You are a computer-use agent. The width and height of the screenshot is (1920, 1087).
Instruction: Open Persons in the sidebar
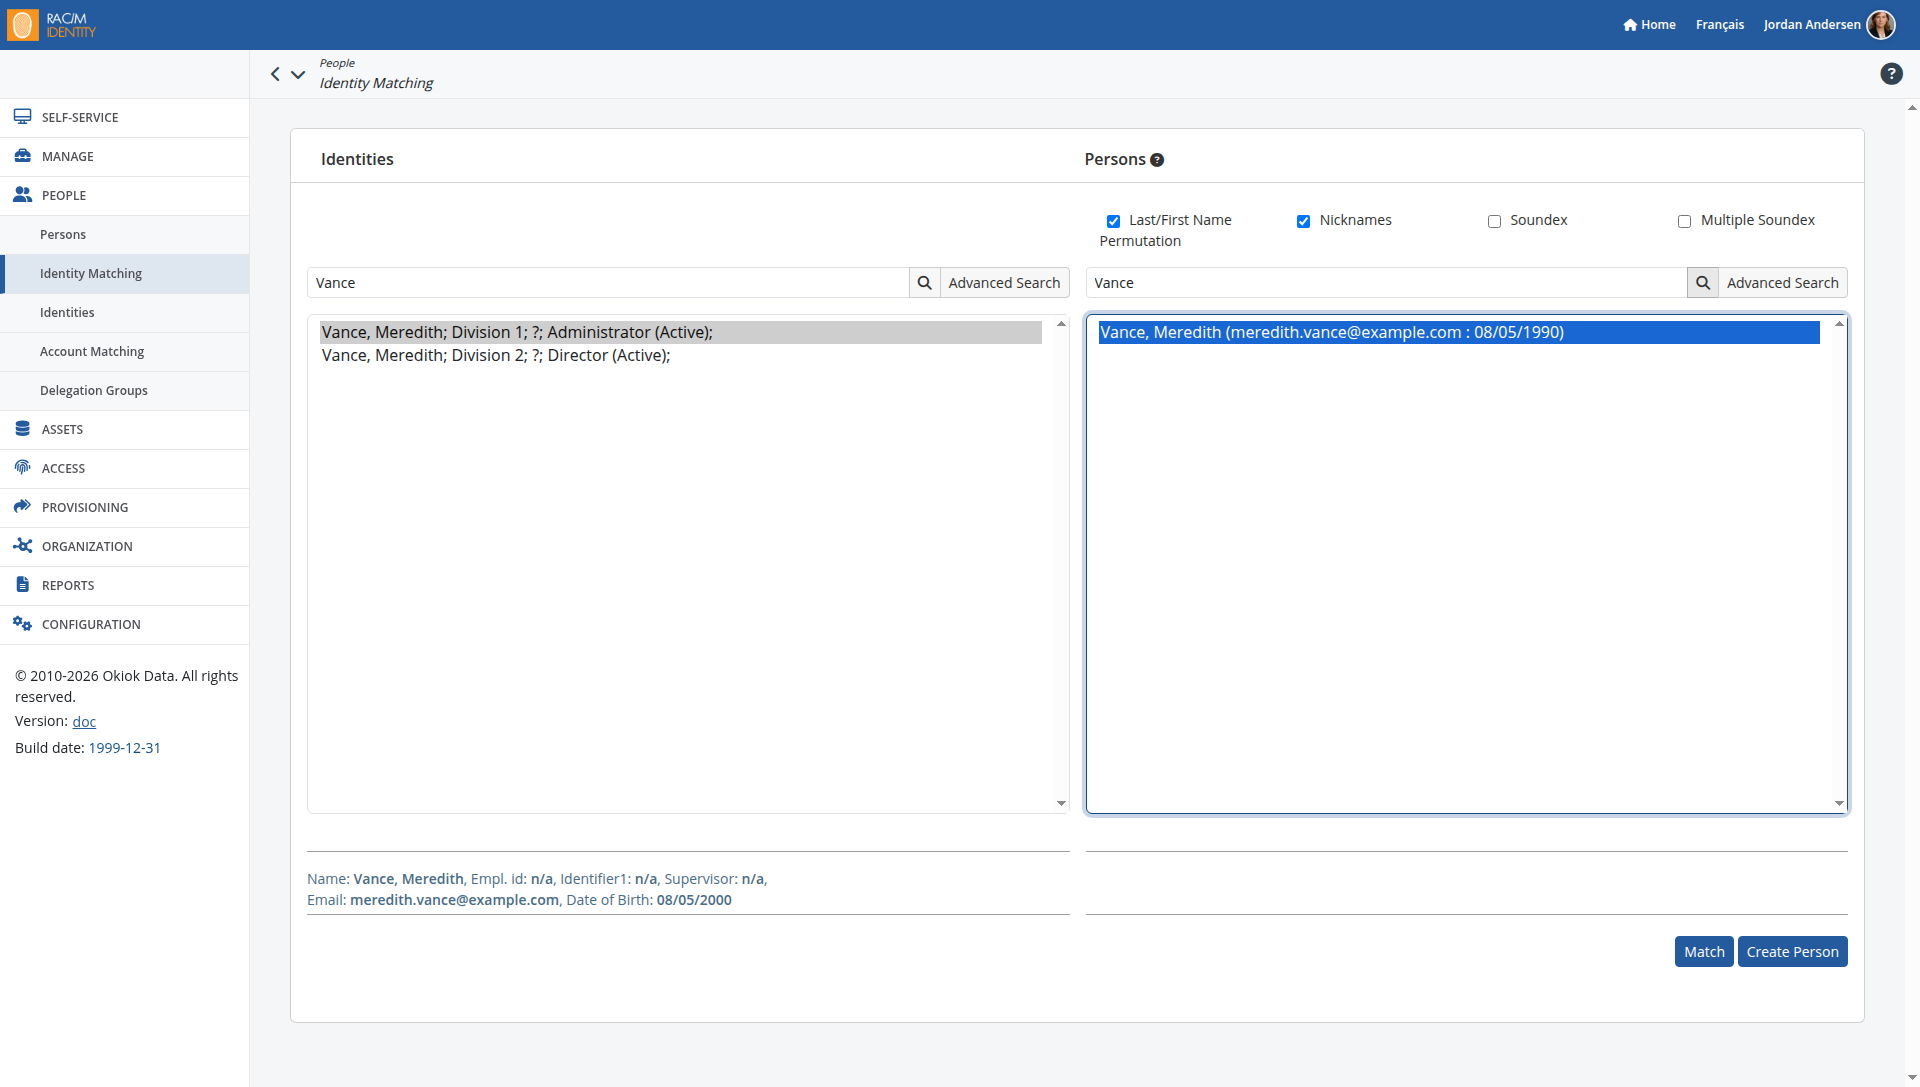[x=125, y=235]
